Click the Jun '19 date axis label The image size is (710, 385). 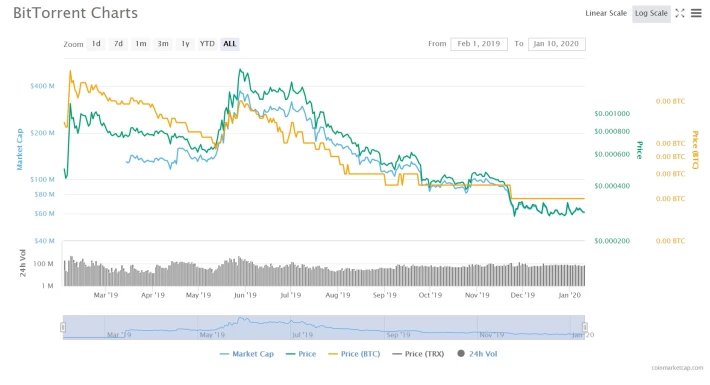(245, 295)
